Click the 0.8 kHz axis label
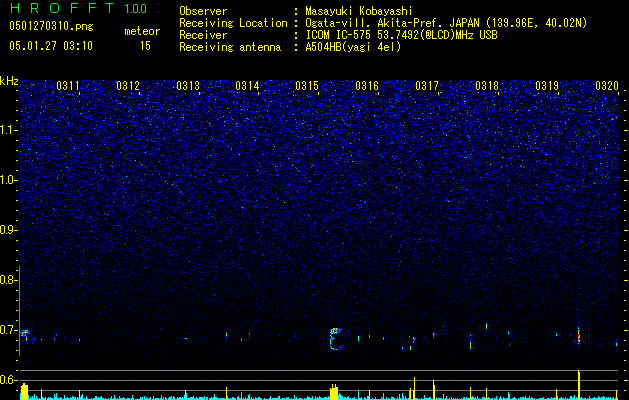 tap(9, 280)
